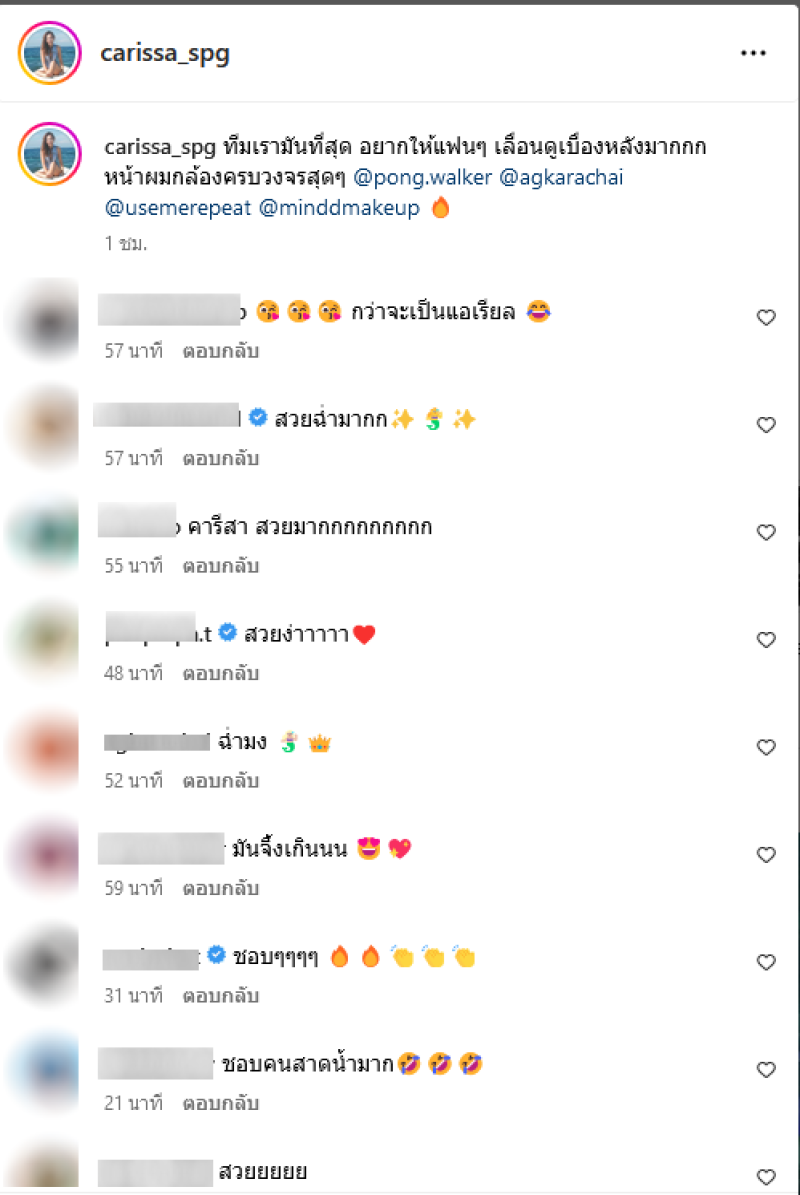Like the สวยยยยย comment
Viewport: 800px width, 1195px height.
766,1177
